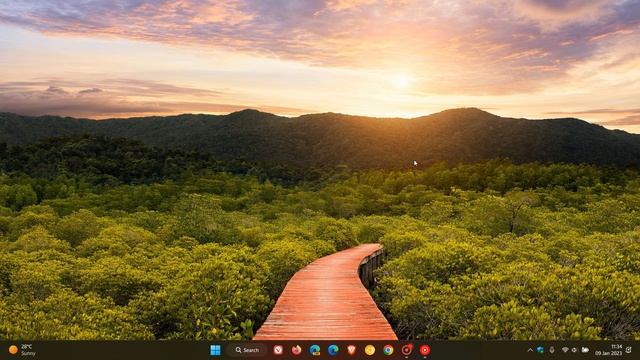Open the Windows Start menu
The image size is (640, 360).
tap(215, 350)
